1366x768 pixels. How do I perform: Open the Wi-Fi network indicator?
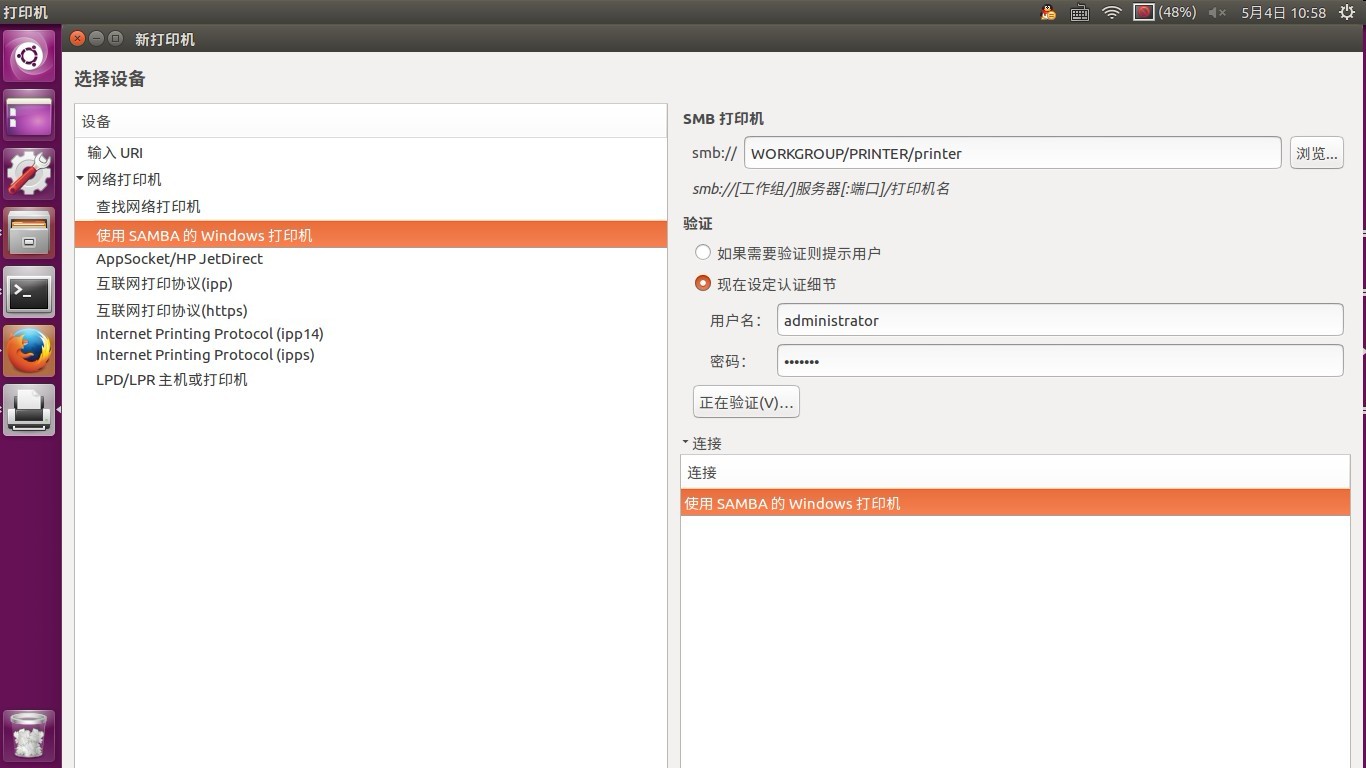point(1111,12)
